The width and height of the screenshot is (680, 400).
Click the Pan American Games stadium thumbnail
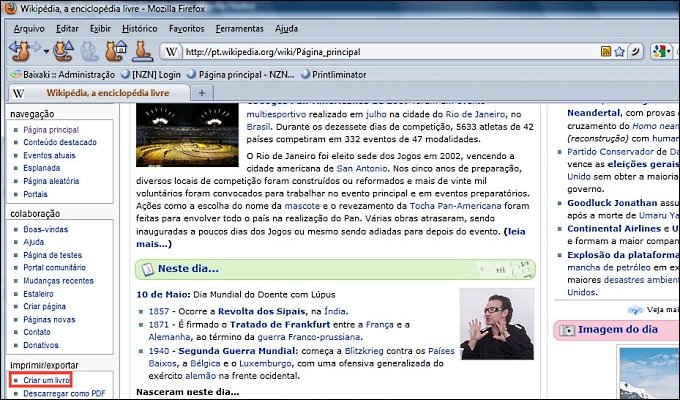pyautogui.click(x=187, y=135)
